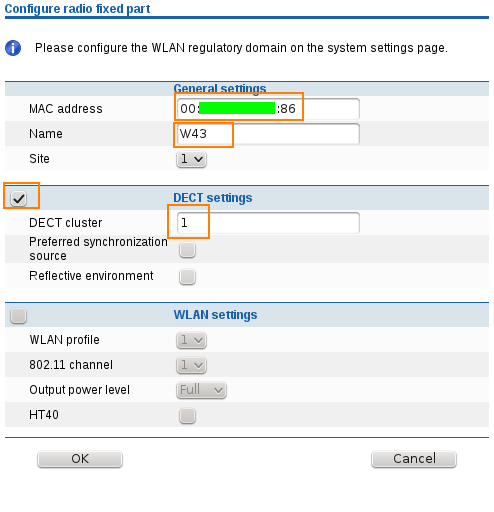Open Output power level dropdown
This screenshot has width=494, height=512.
coord(201,390)
